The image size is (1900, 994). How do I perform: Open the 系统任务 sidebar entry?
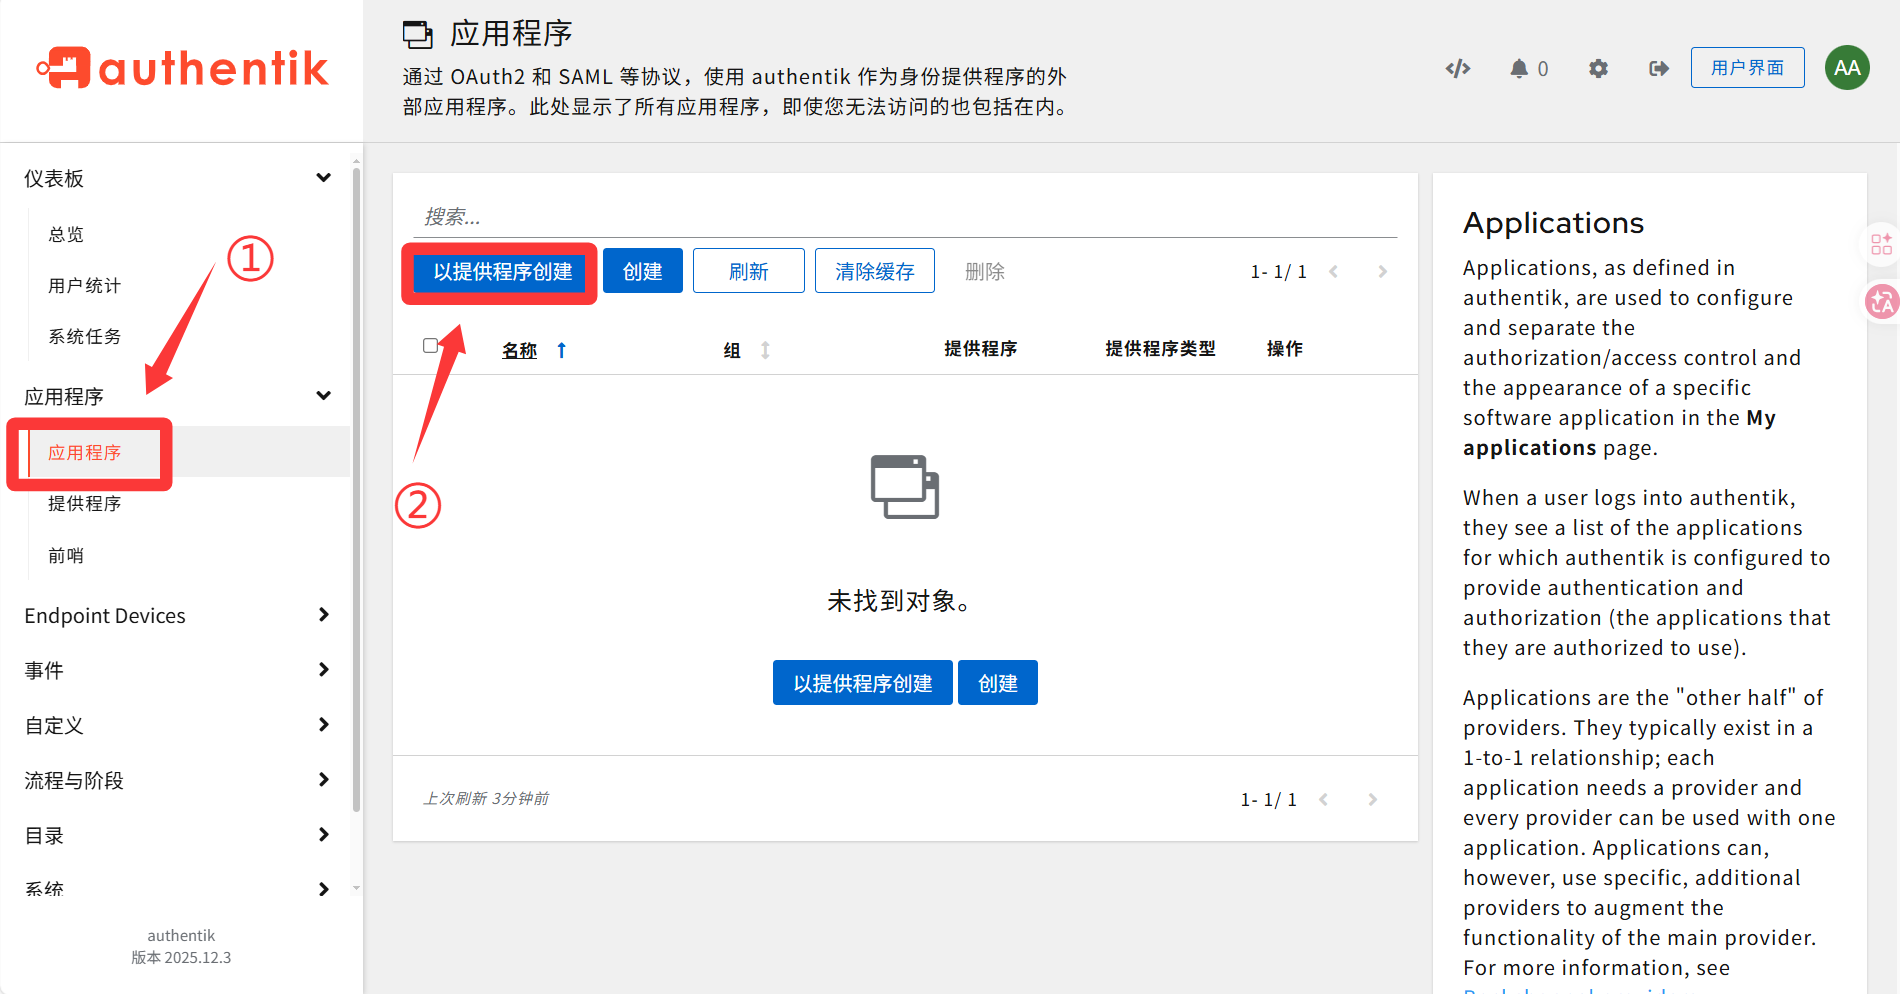tap(84, 335)
